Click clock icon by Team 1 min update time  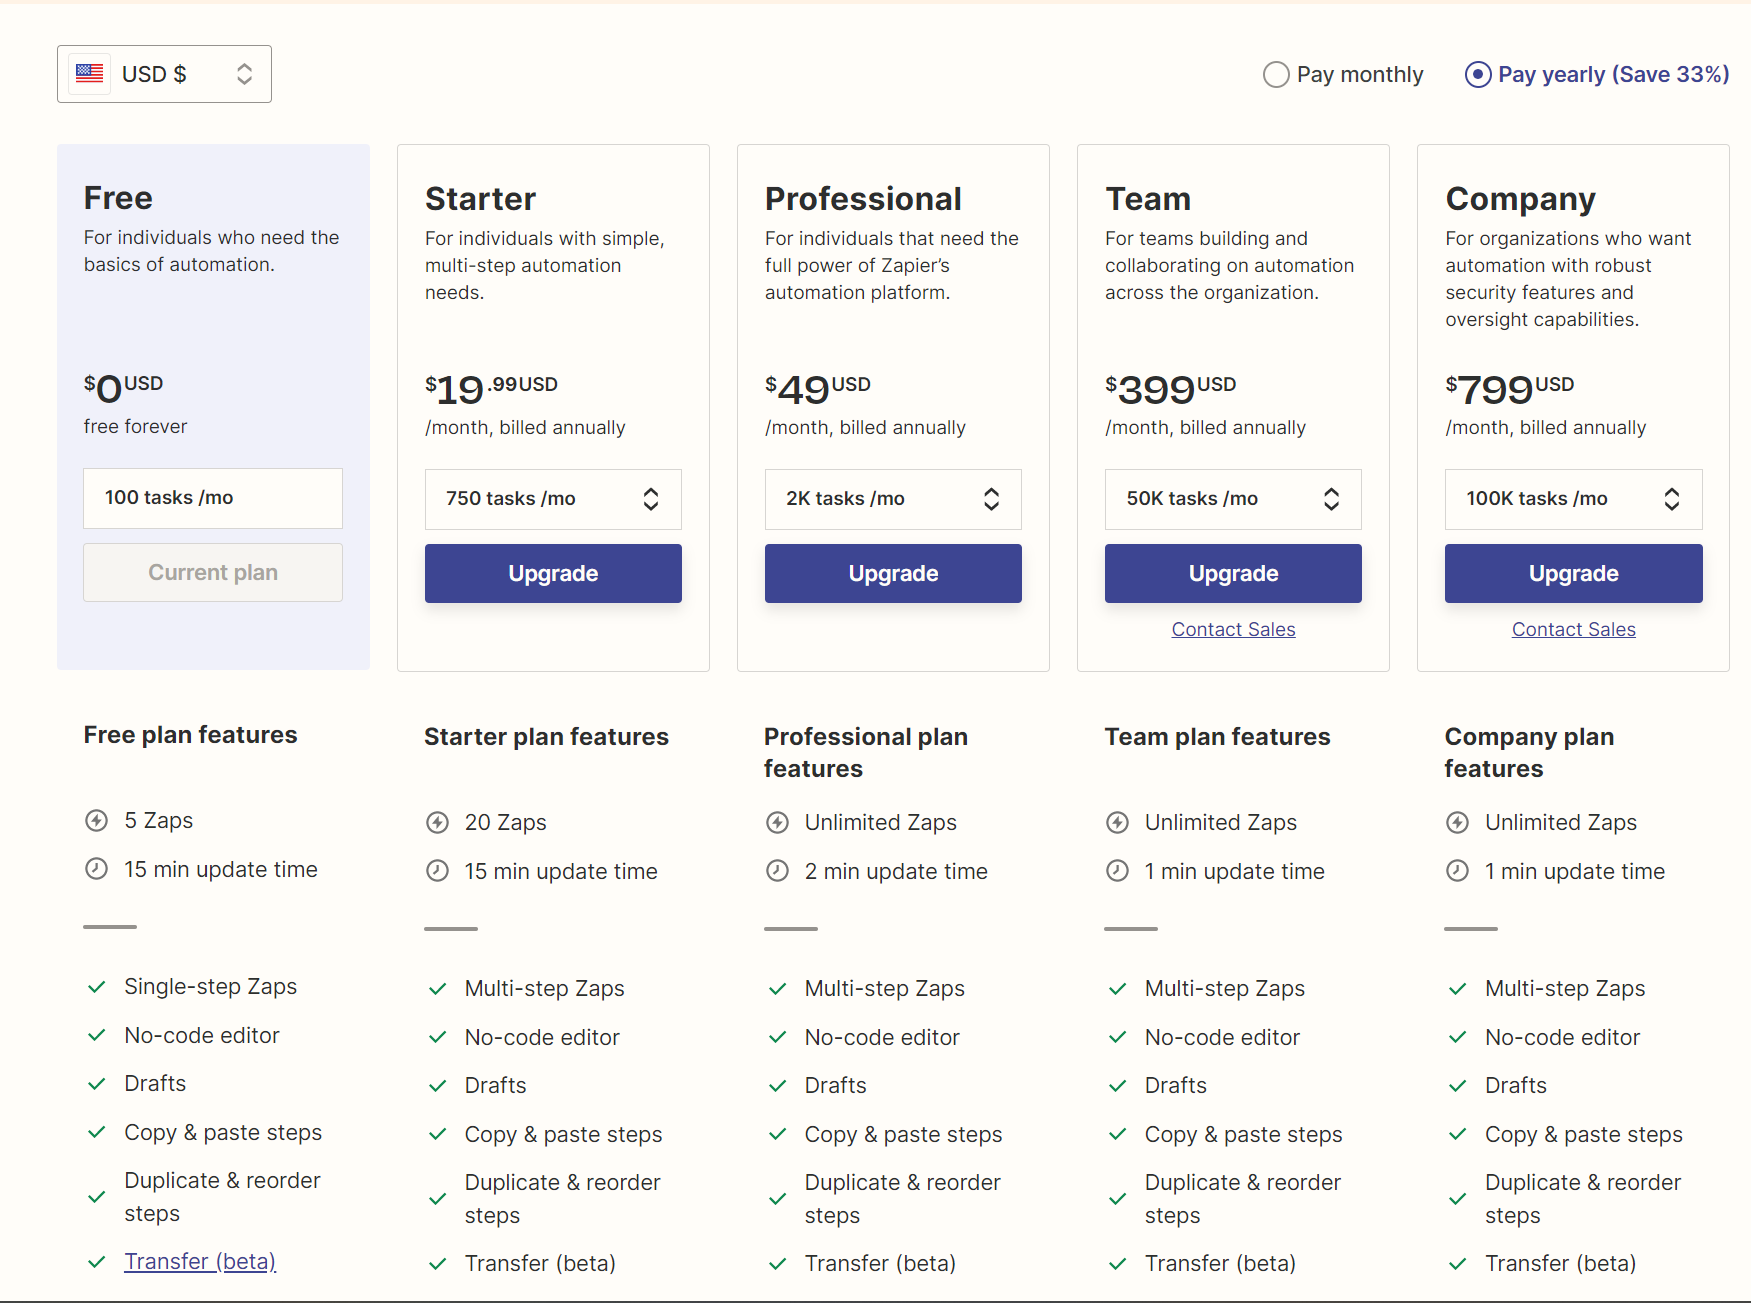(x=1117, y=871)
